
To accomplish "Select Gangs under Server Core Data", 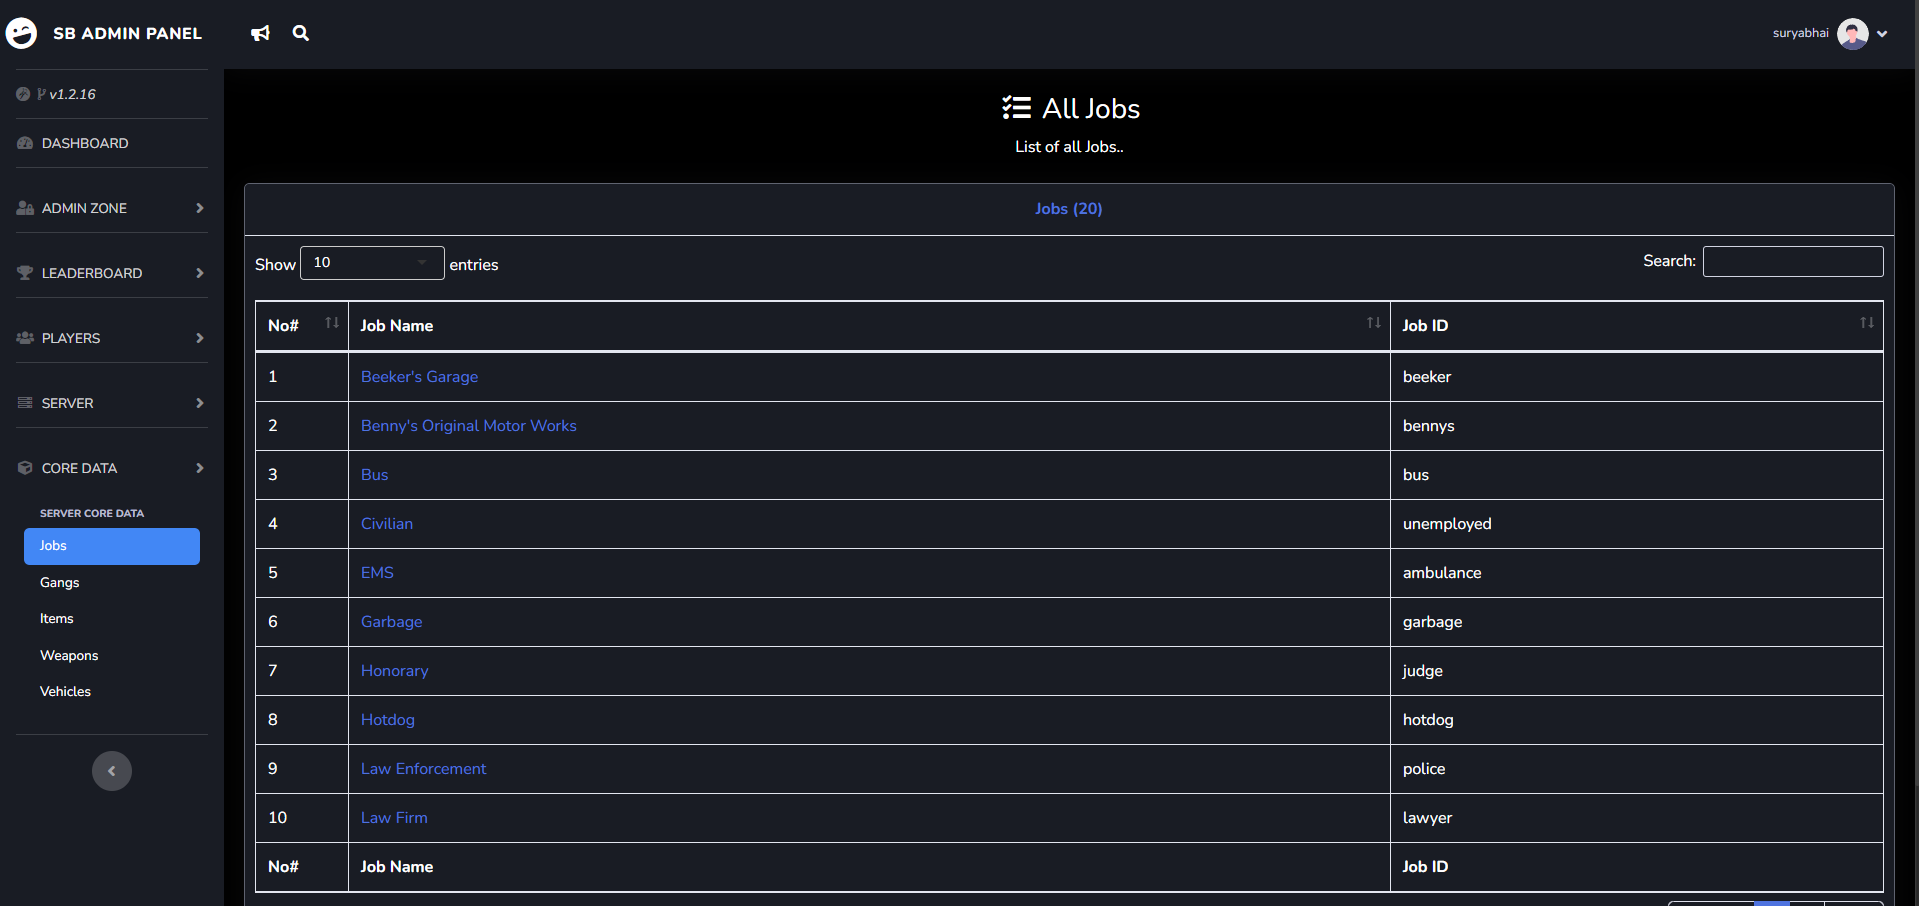I will [x=60, y=582].
